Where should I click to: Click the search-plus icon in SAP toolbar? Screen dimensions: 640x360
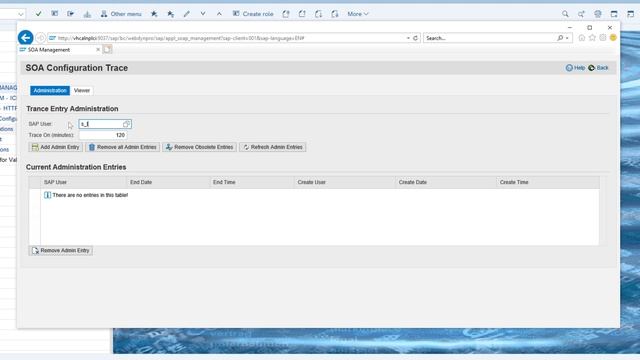(x=581, y=14)
